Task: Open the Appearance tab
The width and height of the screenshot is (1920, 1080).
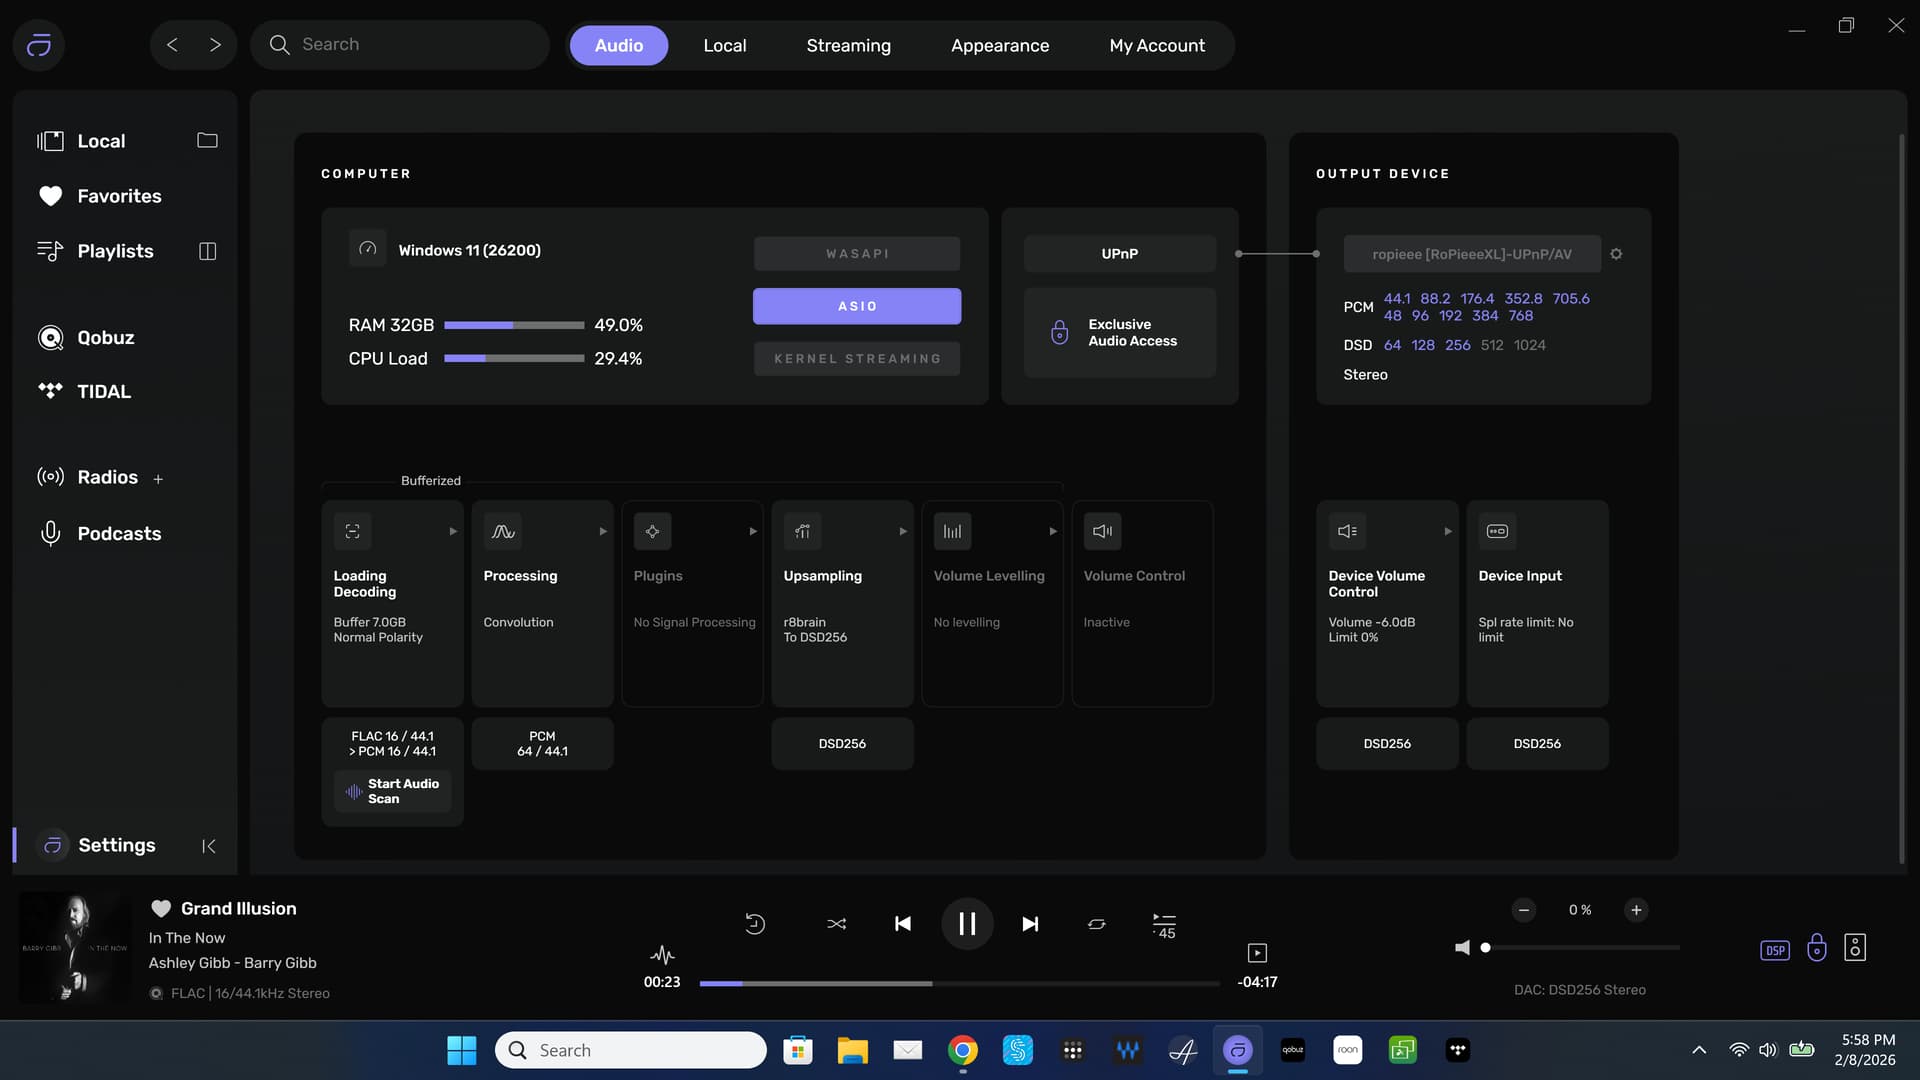Action: (x=999, y=46)
